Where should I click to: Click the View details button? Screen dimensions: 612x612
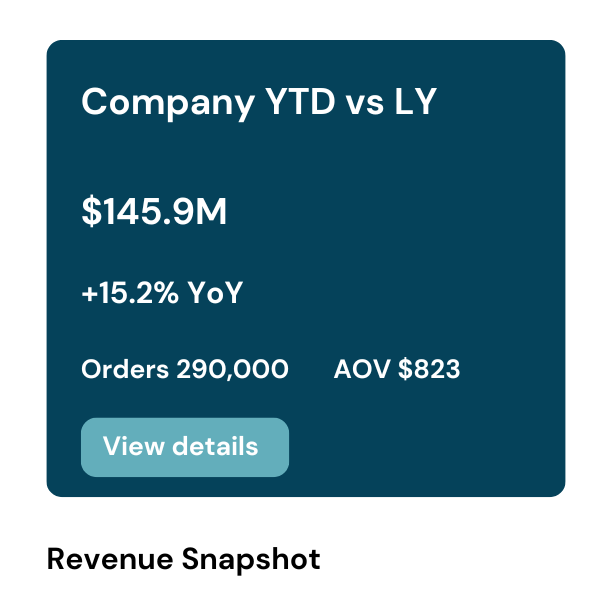[184, 447]
